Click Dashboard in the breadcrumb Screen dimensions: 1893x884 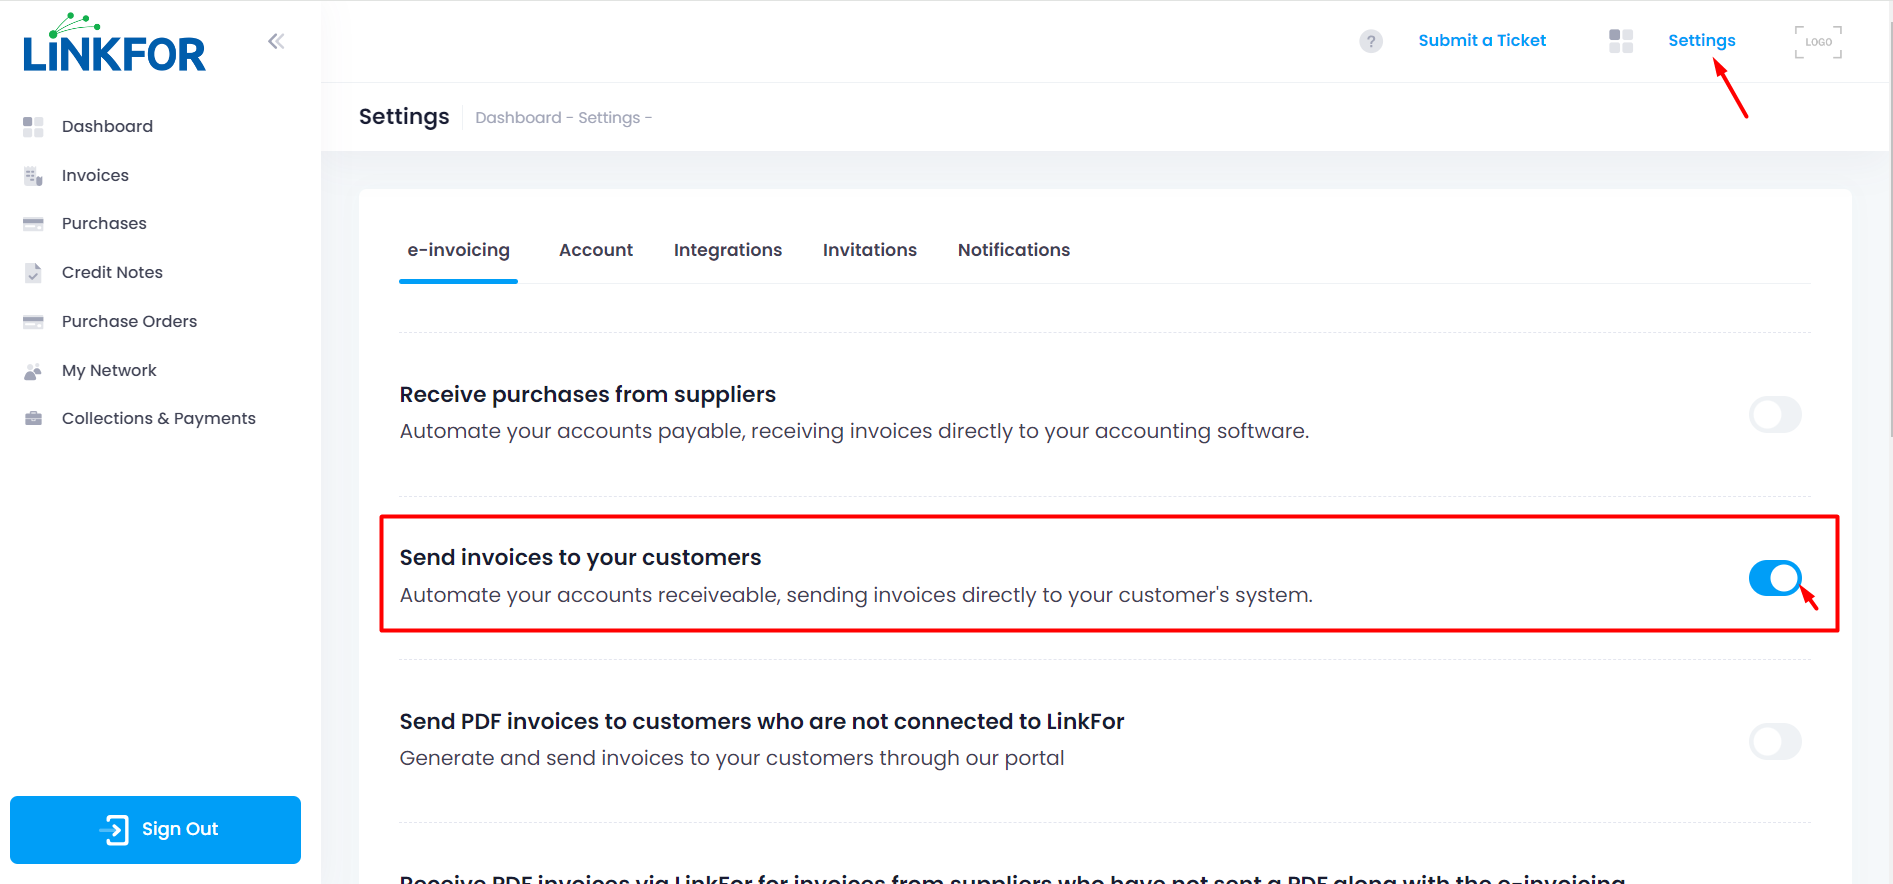click(x=518, y=117)
